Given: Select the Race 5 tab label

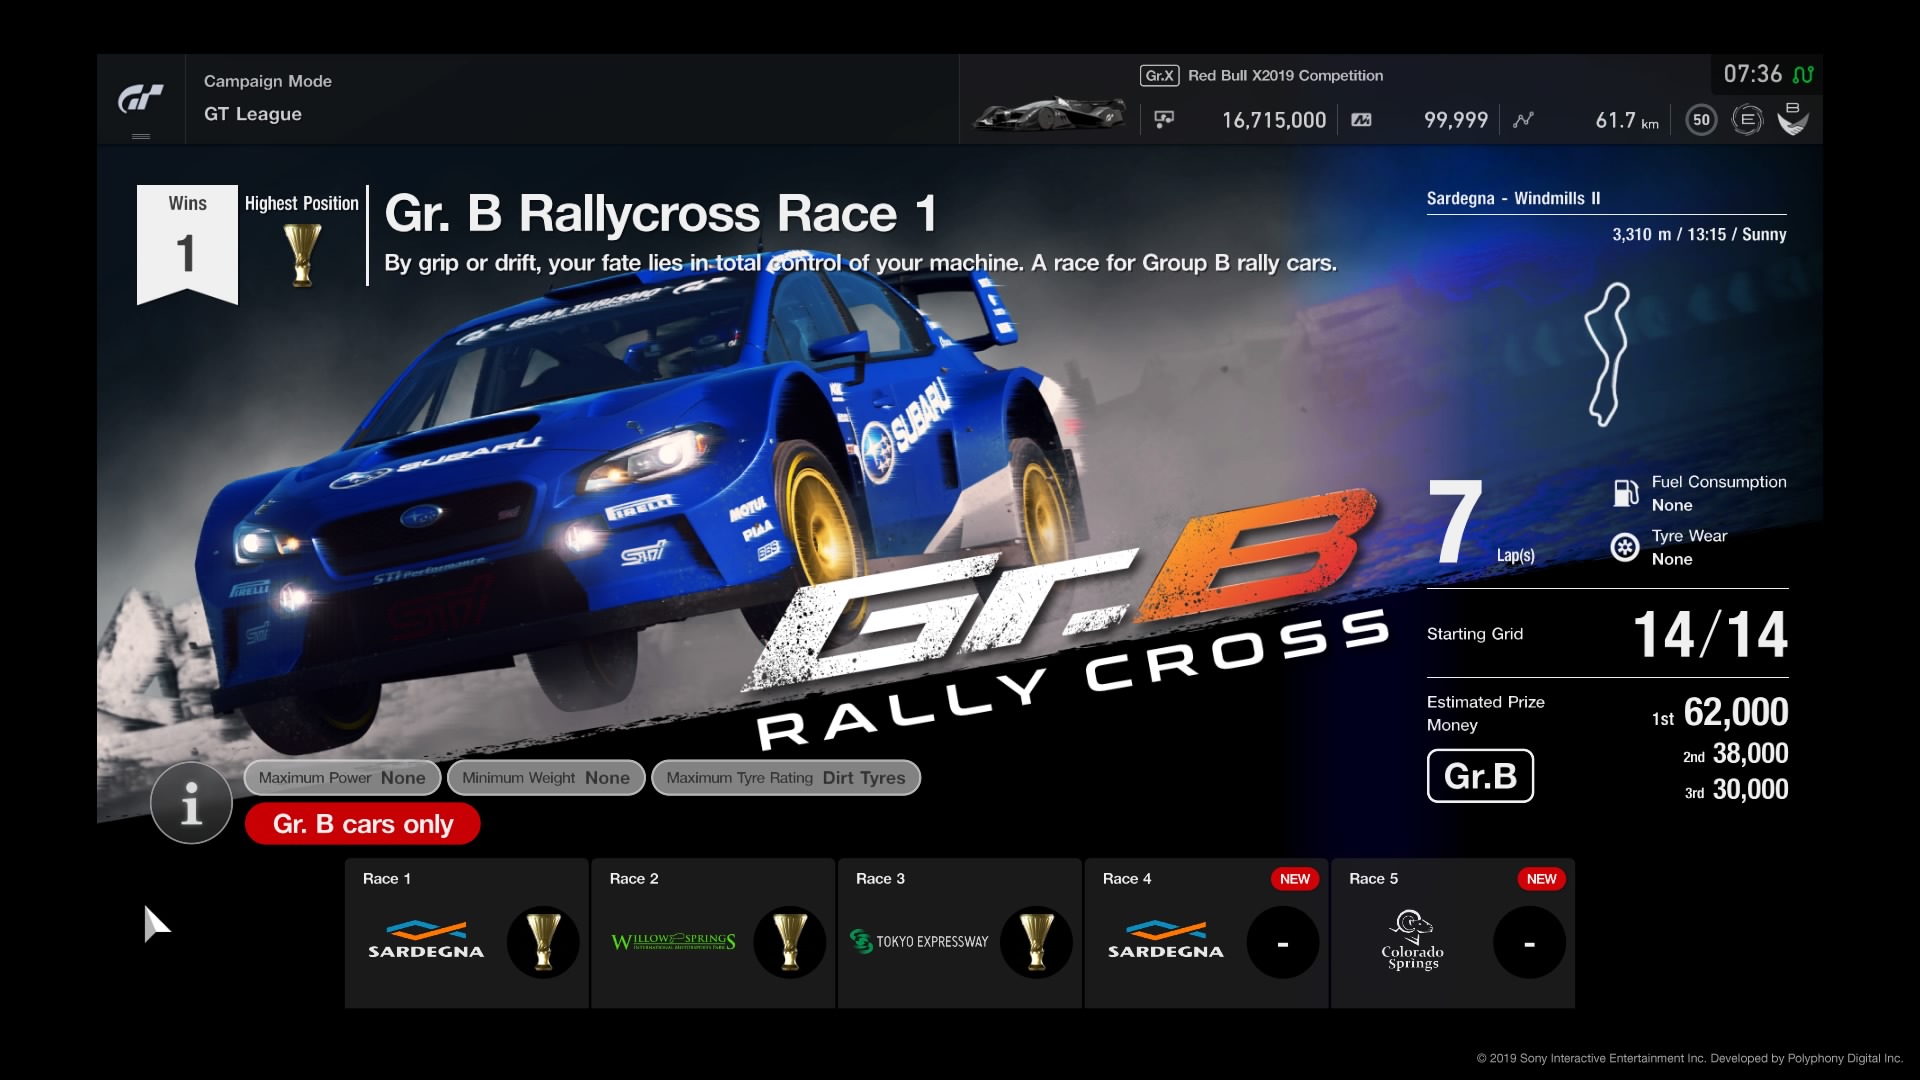Looking at the screenshot, I should [1373, 879].
